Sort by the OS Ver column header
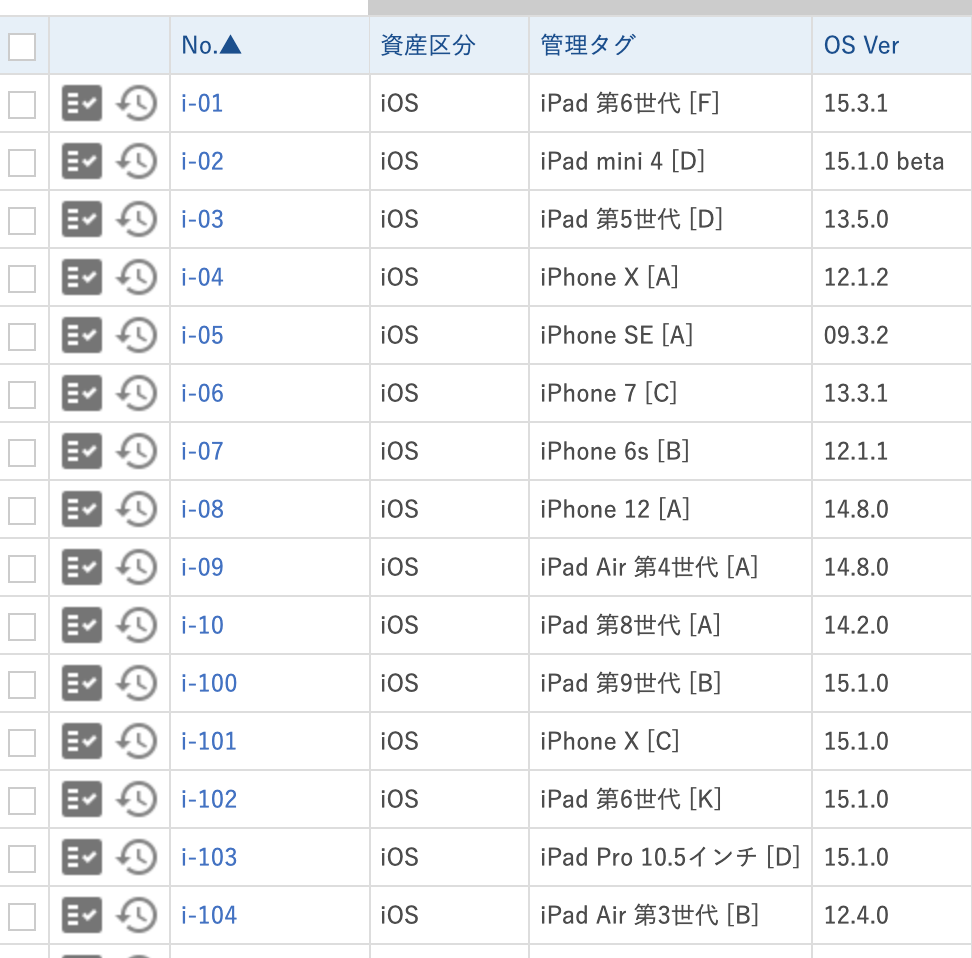The width and height of the screenshot is (972, 958). tap(861, 45)
